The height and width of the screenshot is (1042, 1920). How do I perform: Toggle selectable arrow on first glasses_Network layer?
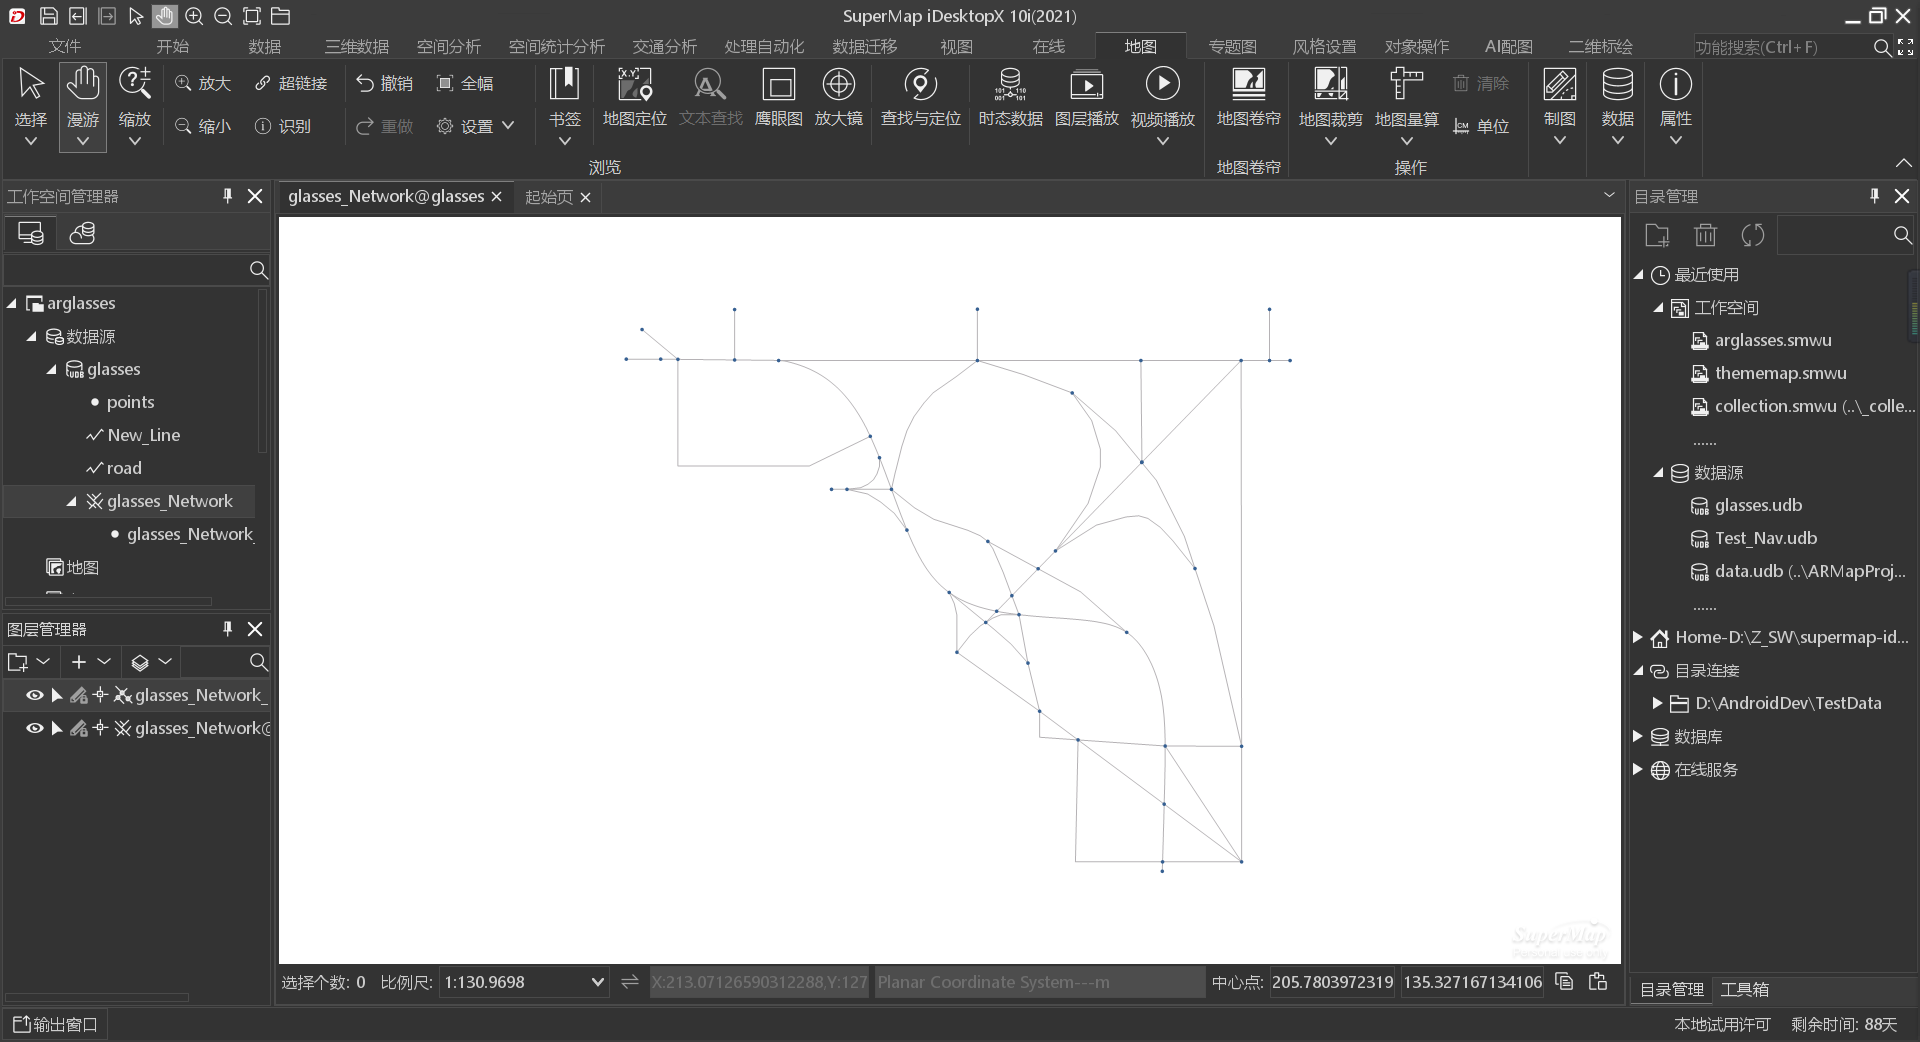[x=57, y=695]
